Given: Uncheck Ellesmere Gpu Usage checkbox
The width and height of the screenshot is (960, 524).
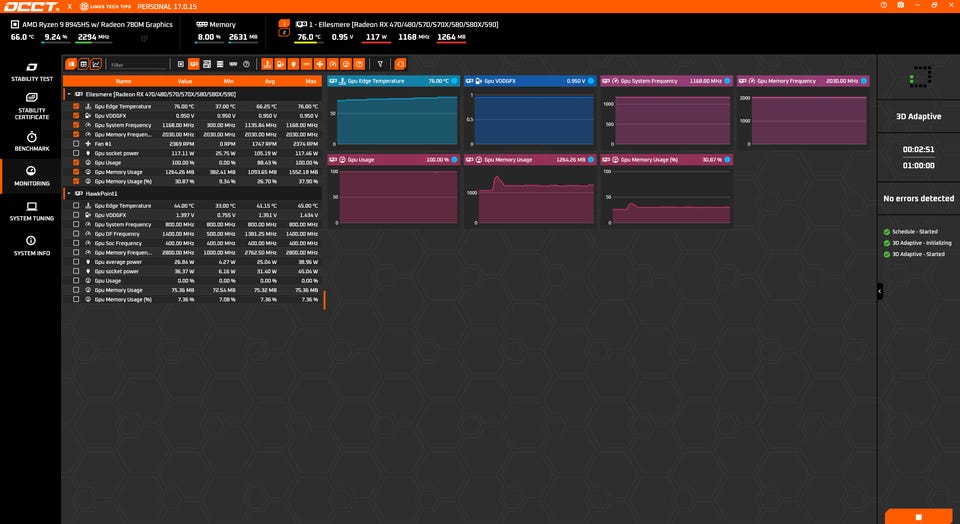Looking at the screenshot, I should click(x=76, y=163).
